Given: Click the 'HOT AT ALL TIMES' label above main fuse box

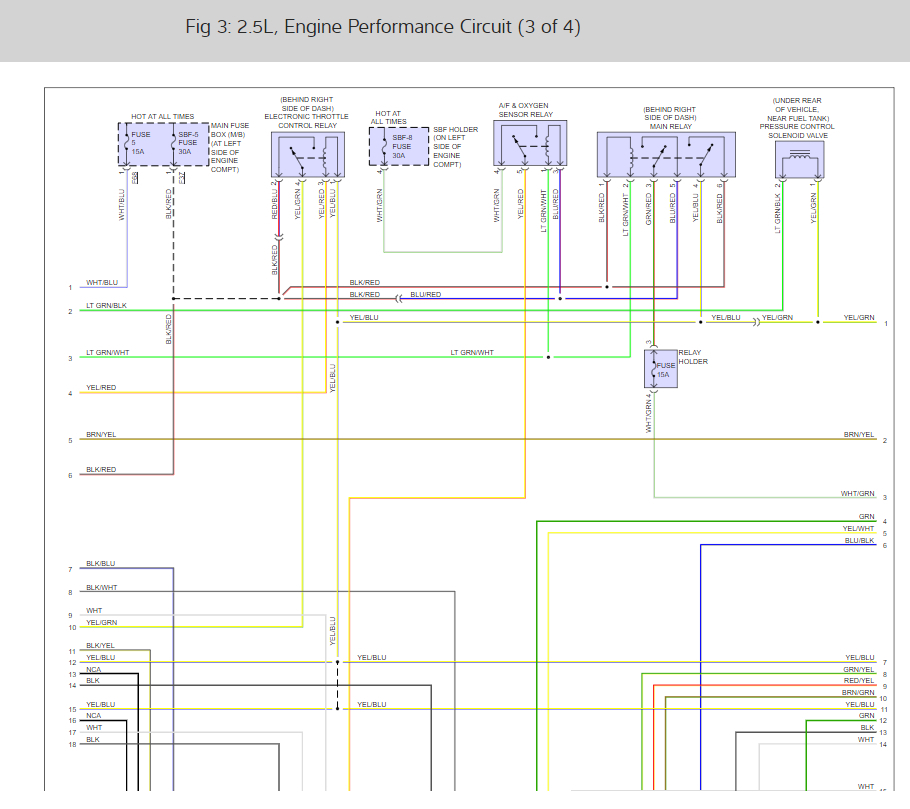Looking at the screenshot, I should [162, 117].
